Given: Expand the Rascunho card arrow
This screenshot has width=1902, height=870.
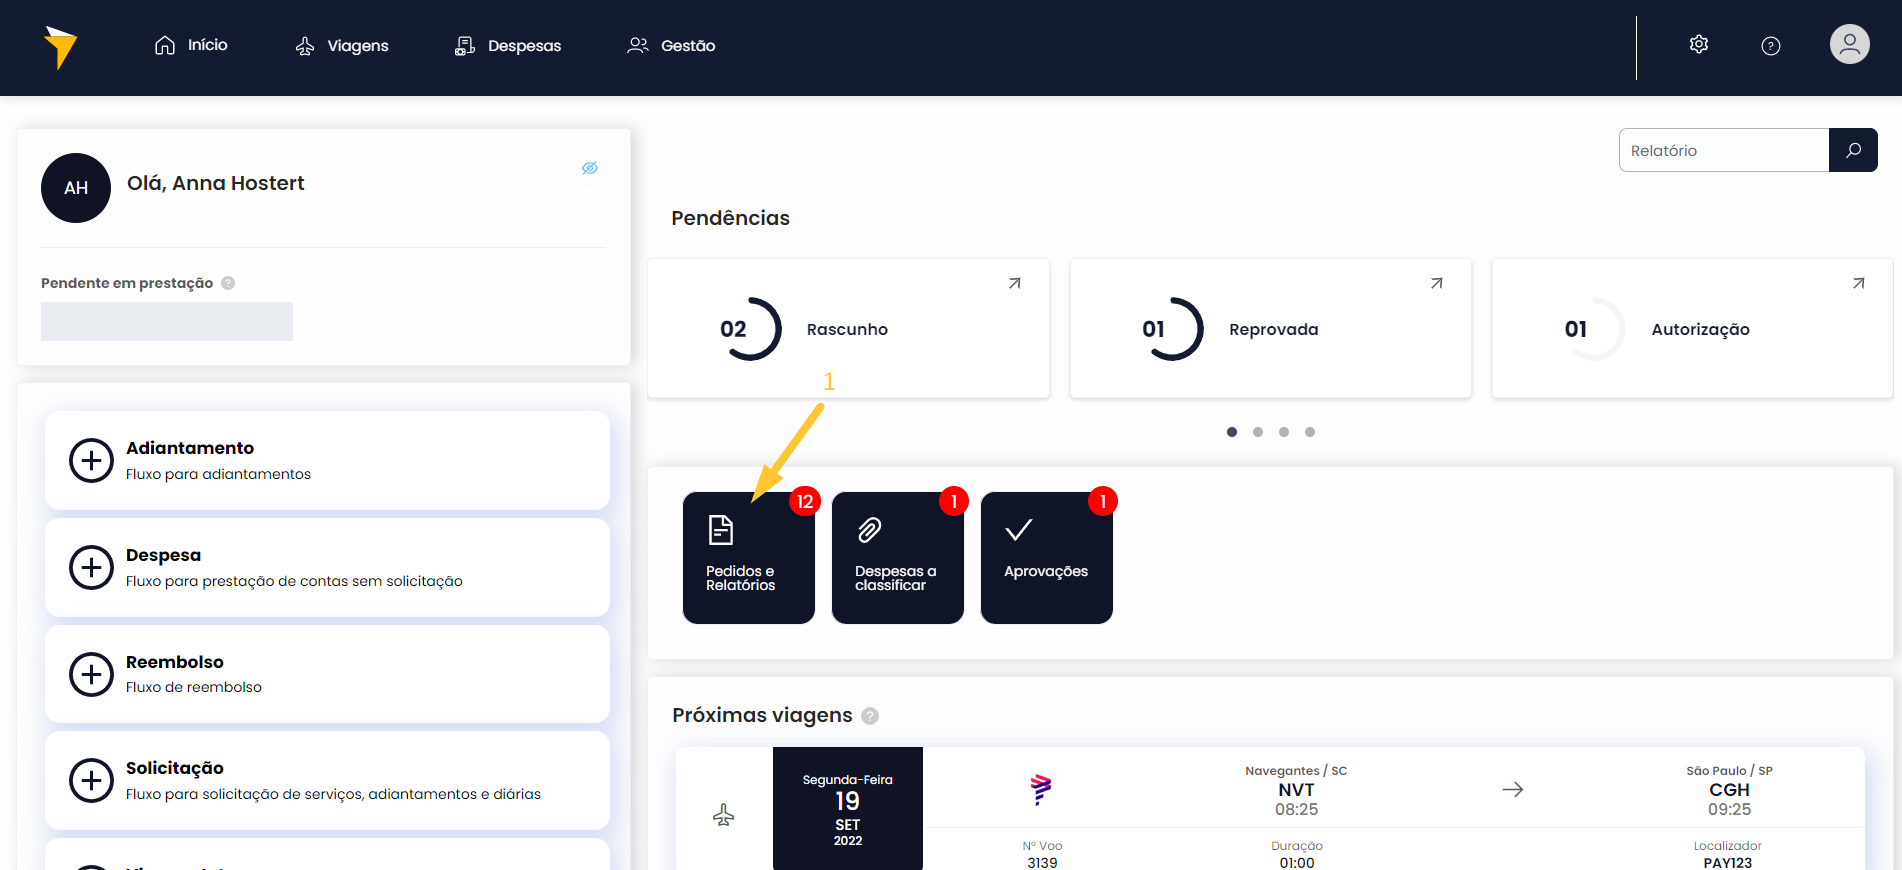Looking at the screenshot, I should [x=1014, y=284].
